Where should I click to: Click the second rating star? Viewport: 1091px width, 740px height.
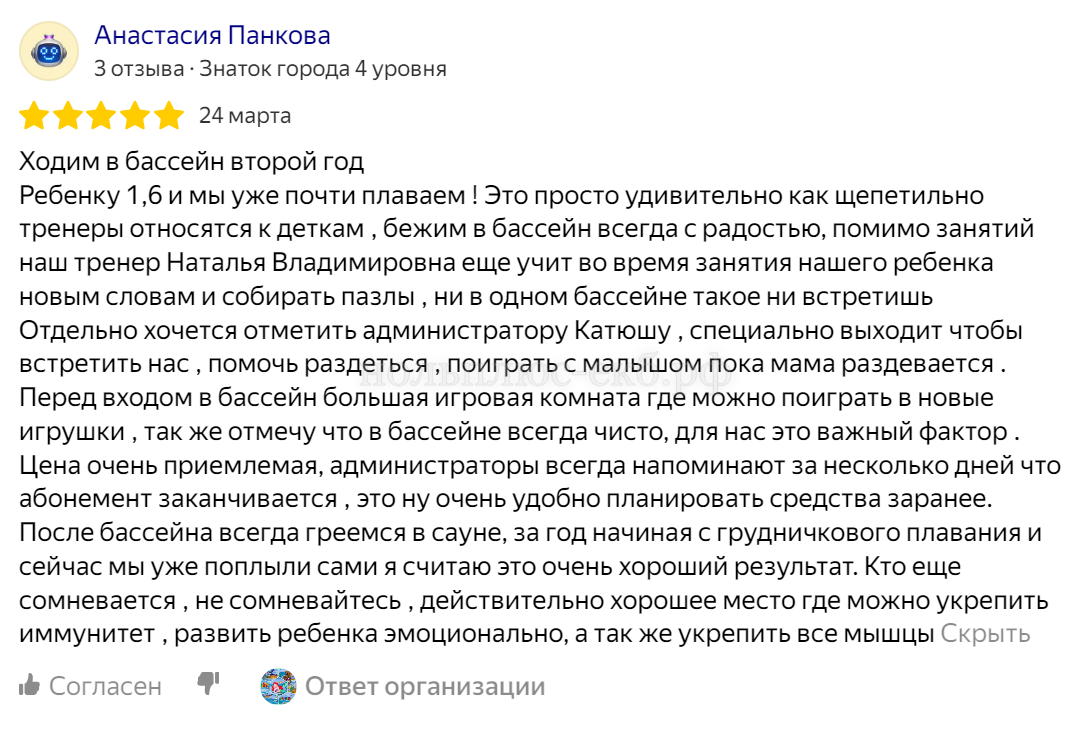click(68, 116)
